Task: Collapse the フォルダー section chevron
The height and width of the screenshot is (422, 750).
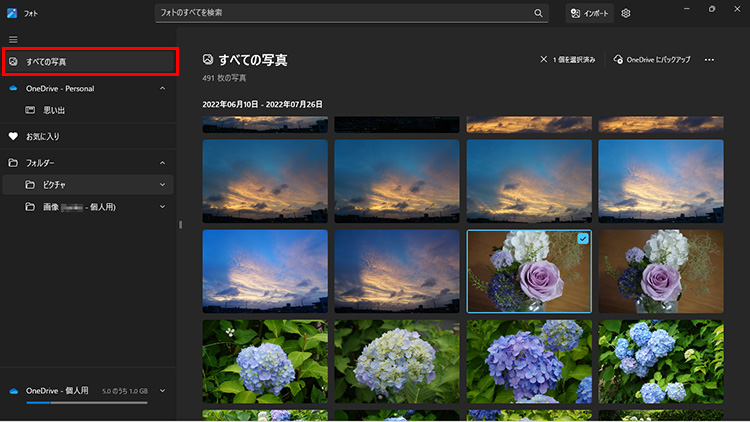Action: [x=162, y=162]
